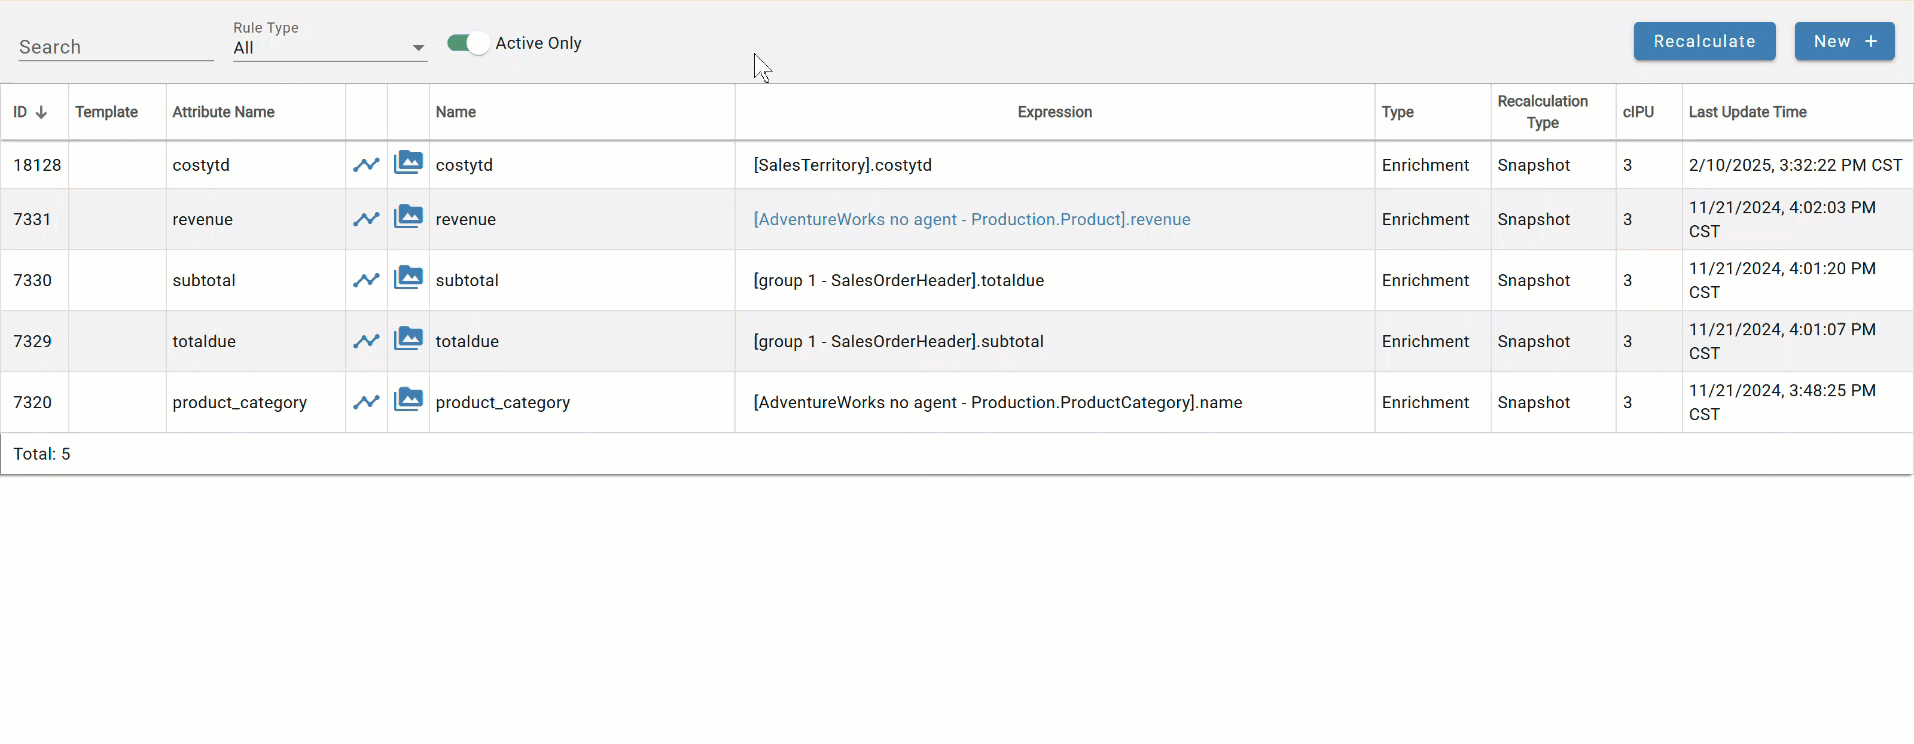This screenshot has height=744, width=1914.
Task: Open trend chart icon for costytd row
Action: 366,165
